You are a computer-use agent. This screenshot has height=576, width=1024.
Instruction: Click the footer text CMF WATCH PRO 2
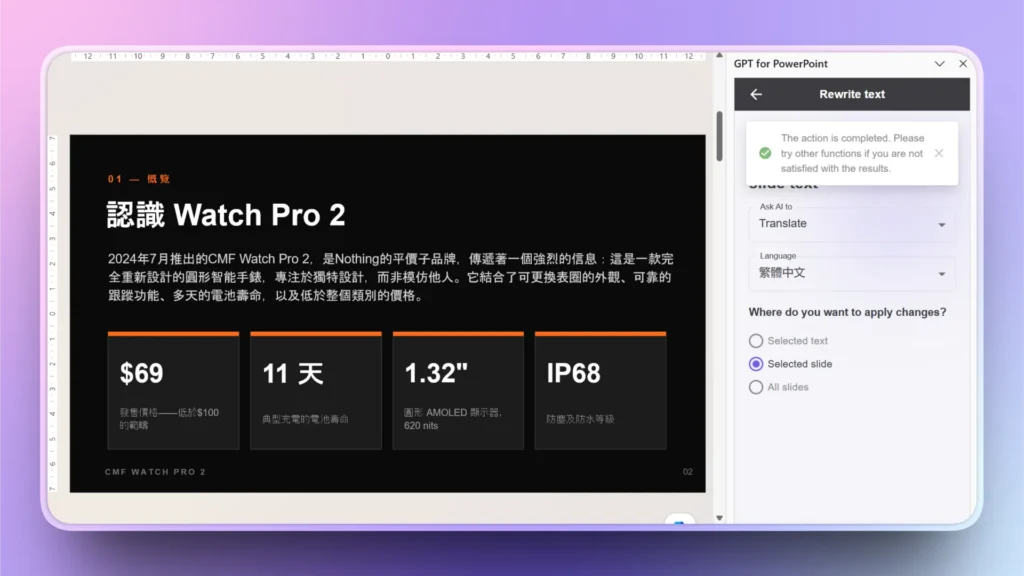[155, 472]
